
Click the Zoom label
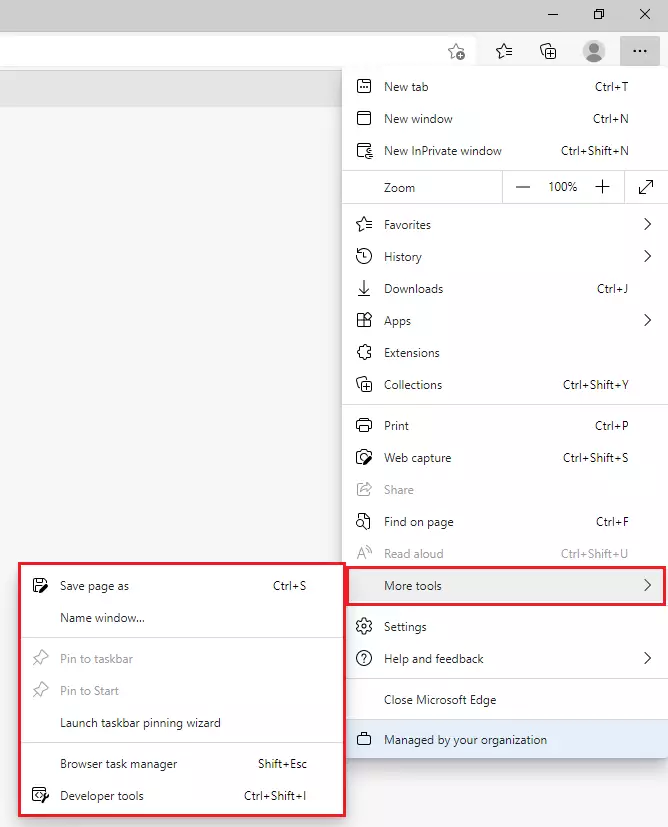pyautogui.click(x=399, y=188)
